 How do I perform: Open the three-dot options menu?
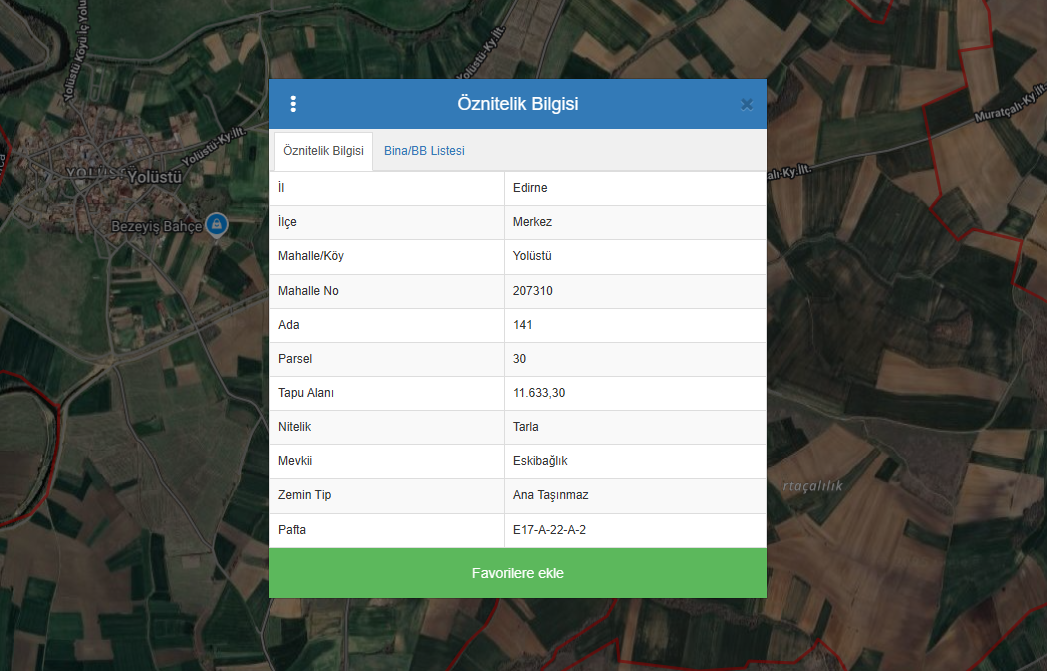pyautogui.click(x=293, y=104)
